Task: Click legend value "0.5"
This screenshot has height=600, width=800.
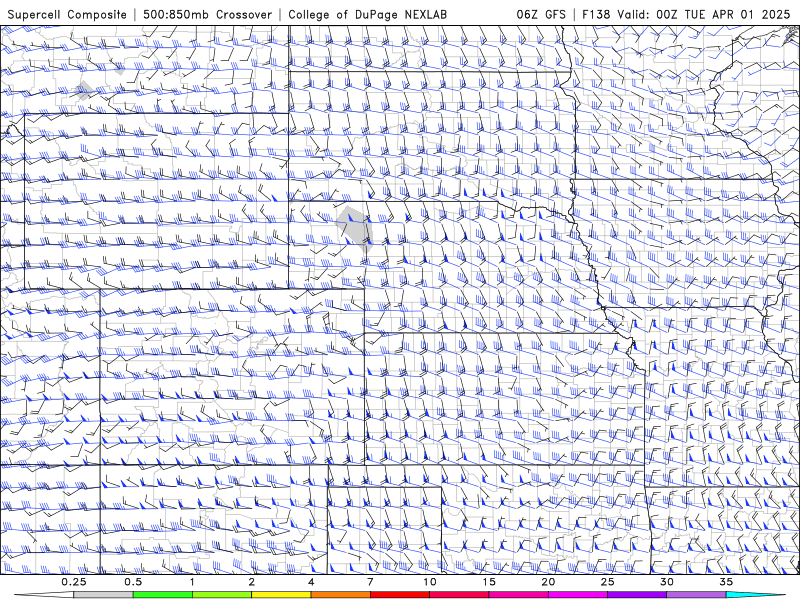Action: pyautogui.click(x=133, y=582)
